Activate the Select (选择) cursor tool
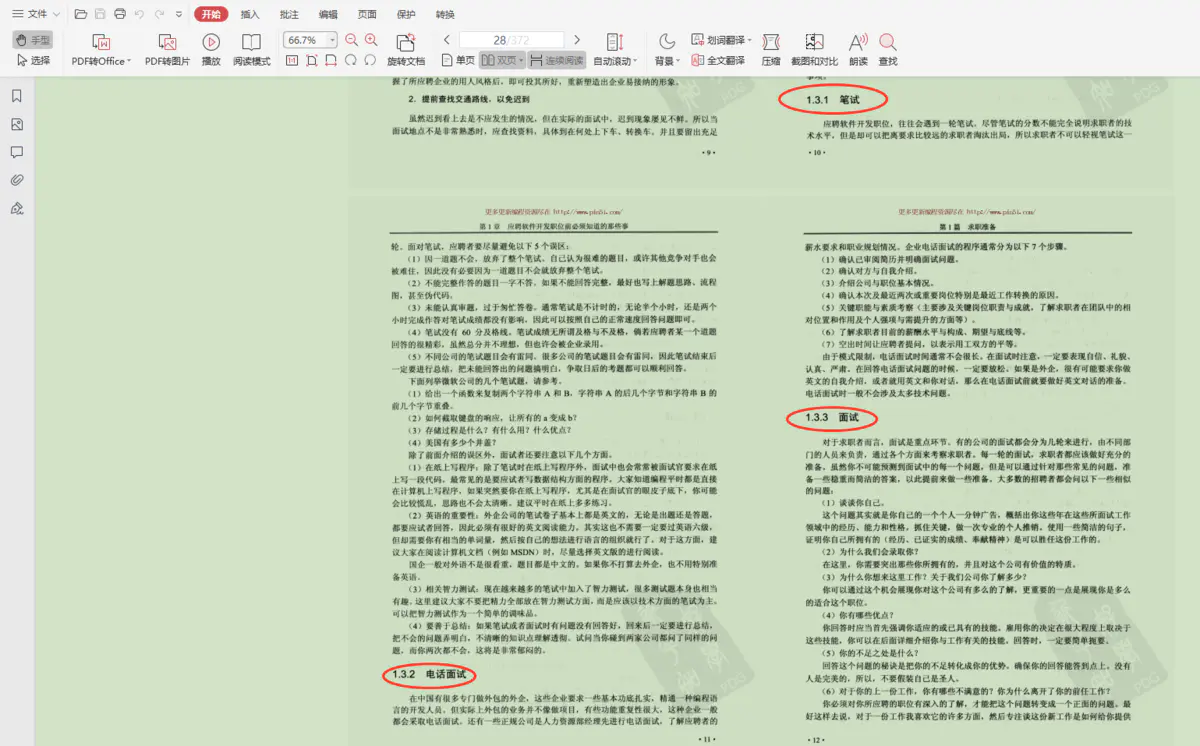This screenshot has width=1200, height=746. click(x=32, y=60)
